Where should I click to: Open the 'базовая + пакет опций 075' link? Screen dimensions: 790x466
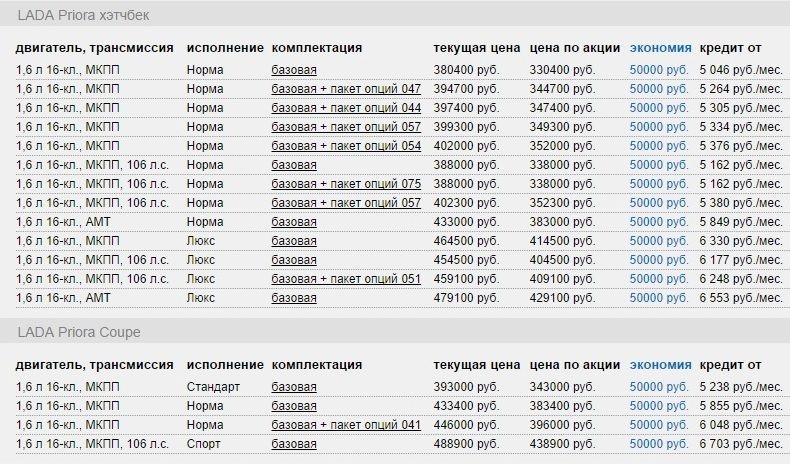coord(346,184)
